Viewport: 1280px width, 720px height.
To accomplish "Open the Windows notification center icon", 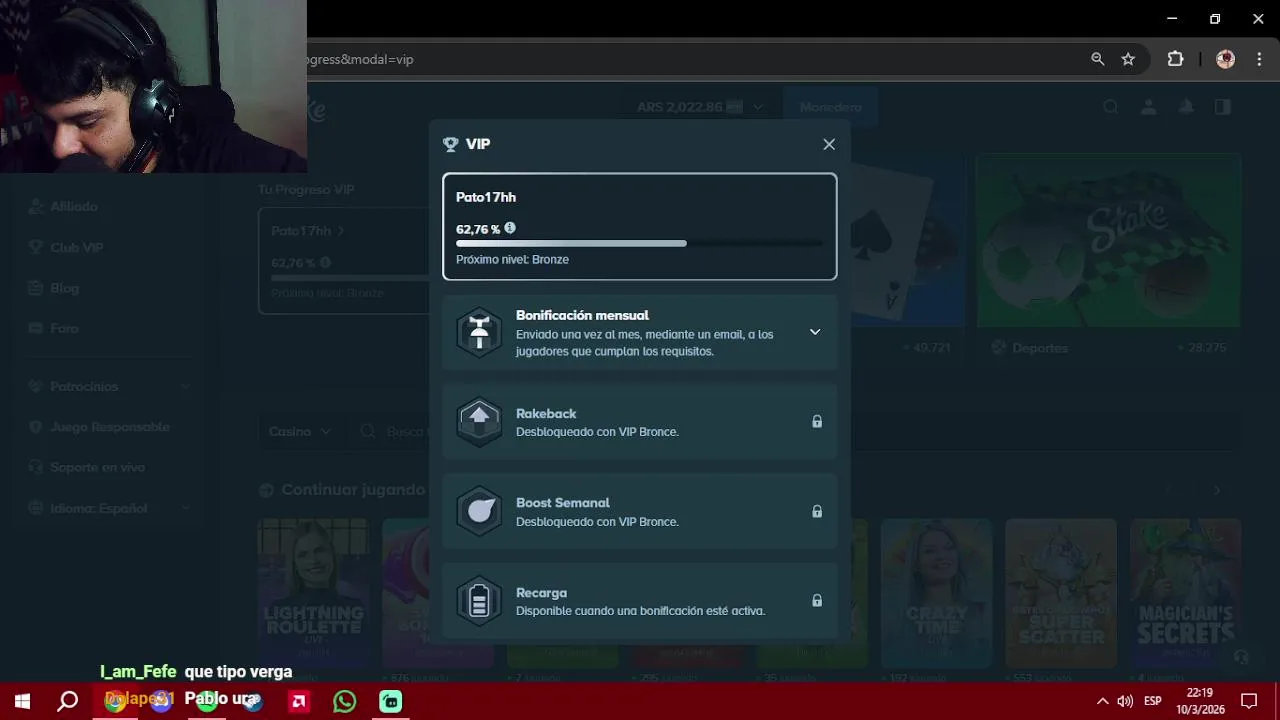I will [1249, 701].
